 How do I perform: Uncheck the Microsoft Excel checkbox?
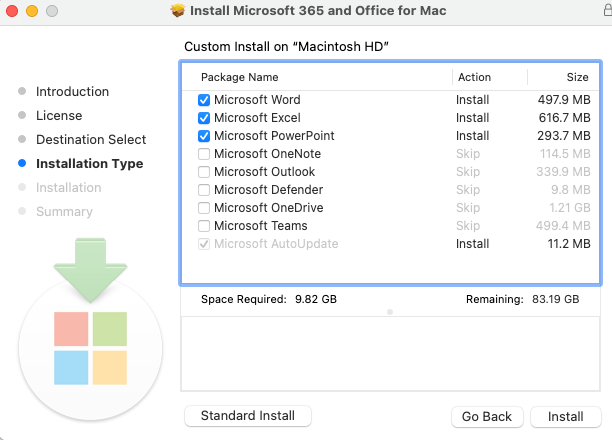[x=204, y=118]
